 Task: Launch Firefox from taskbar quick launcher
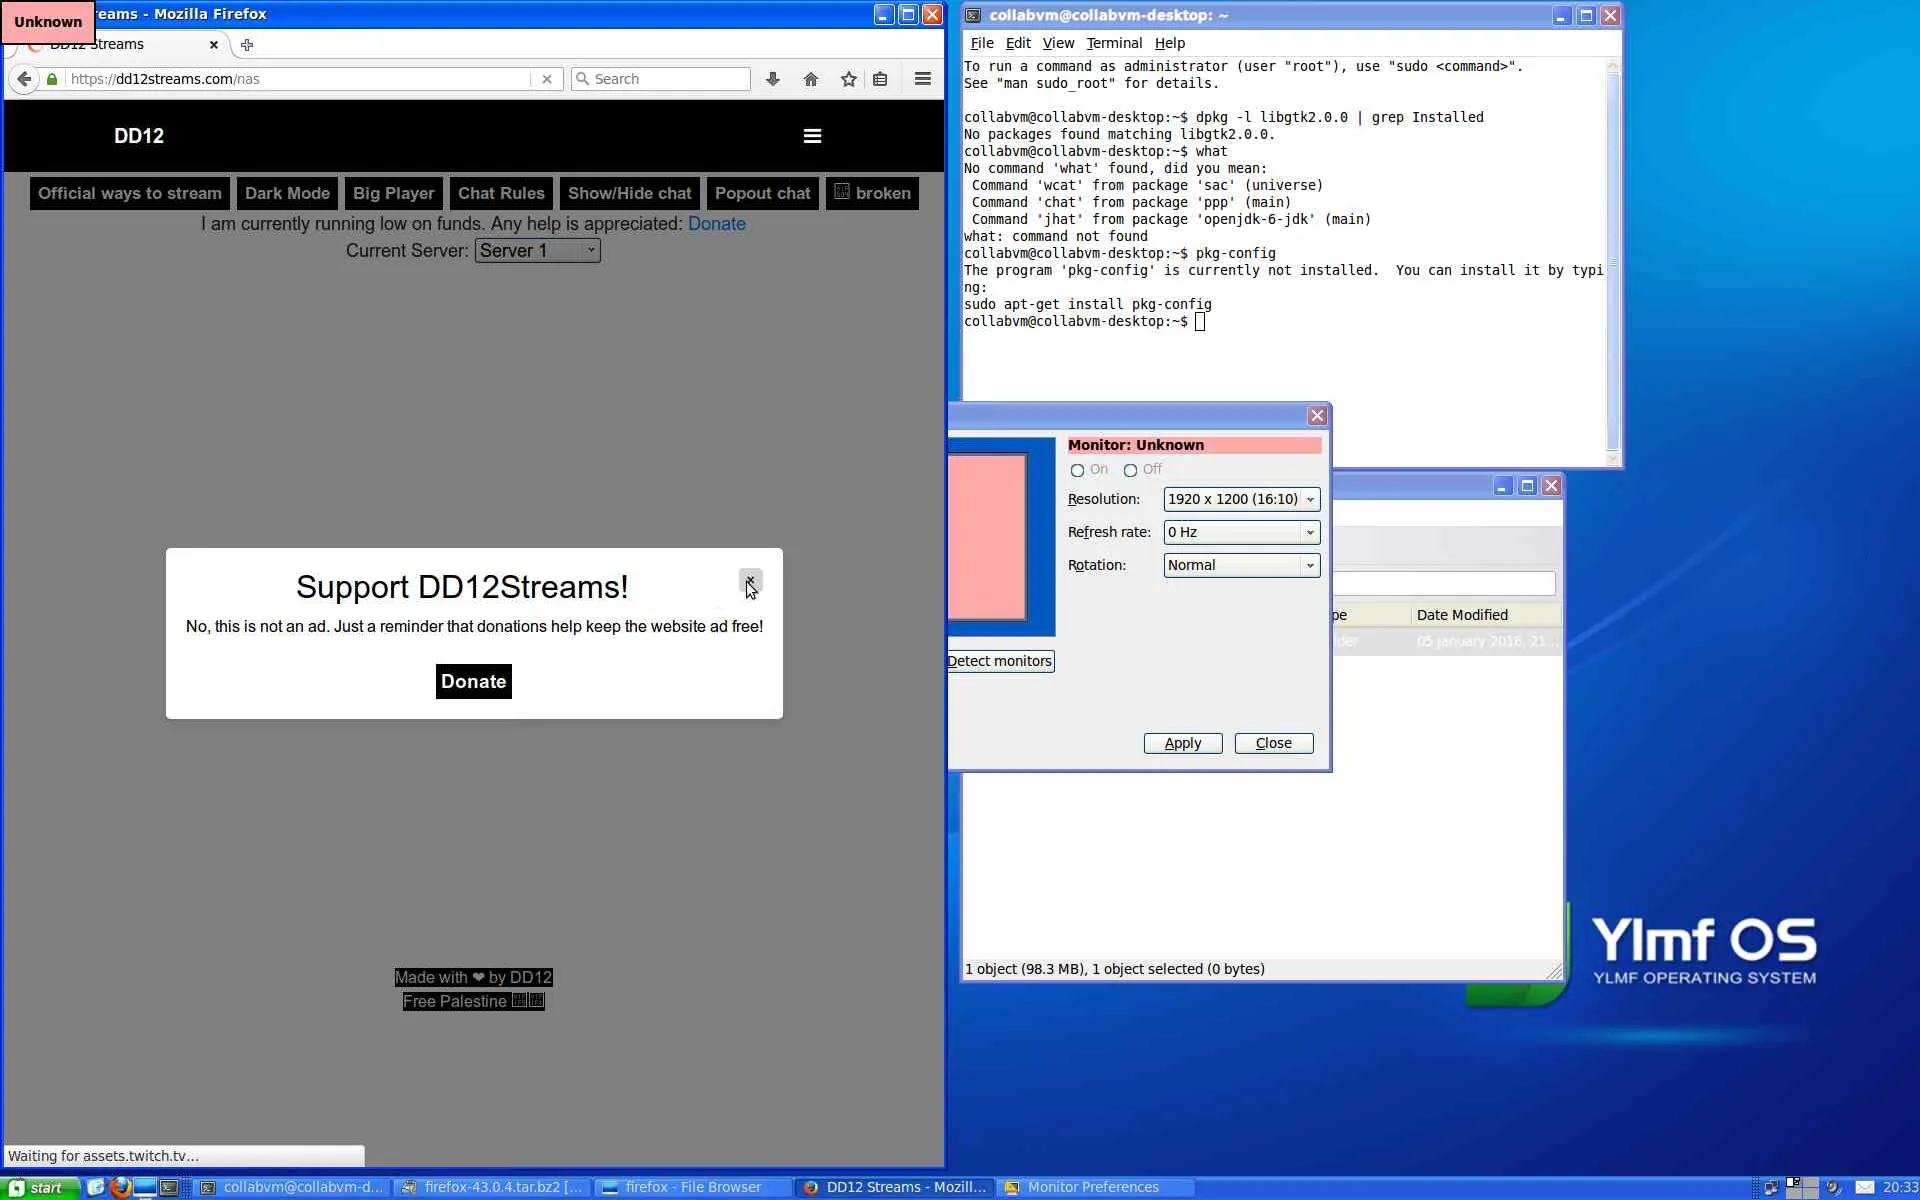(121, 1187)
